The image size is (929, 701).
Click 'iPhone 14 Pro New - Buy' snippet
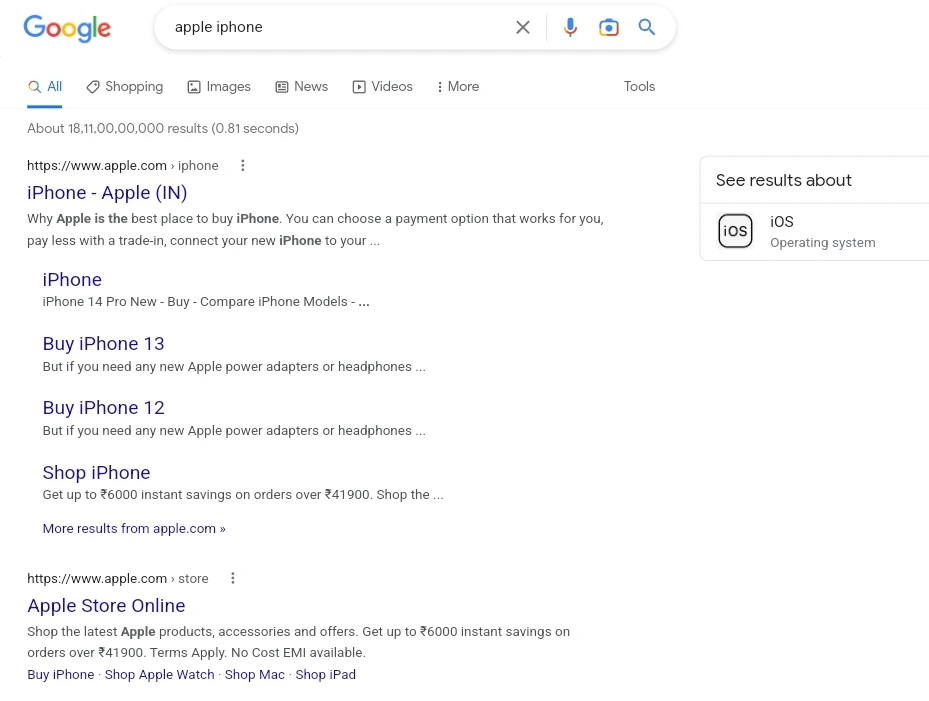pyautogui.click(x=206, y=302)
